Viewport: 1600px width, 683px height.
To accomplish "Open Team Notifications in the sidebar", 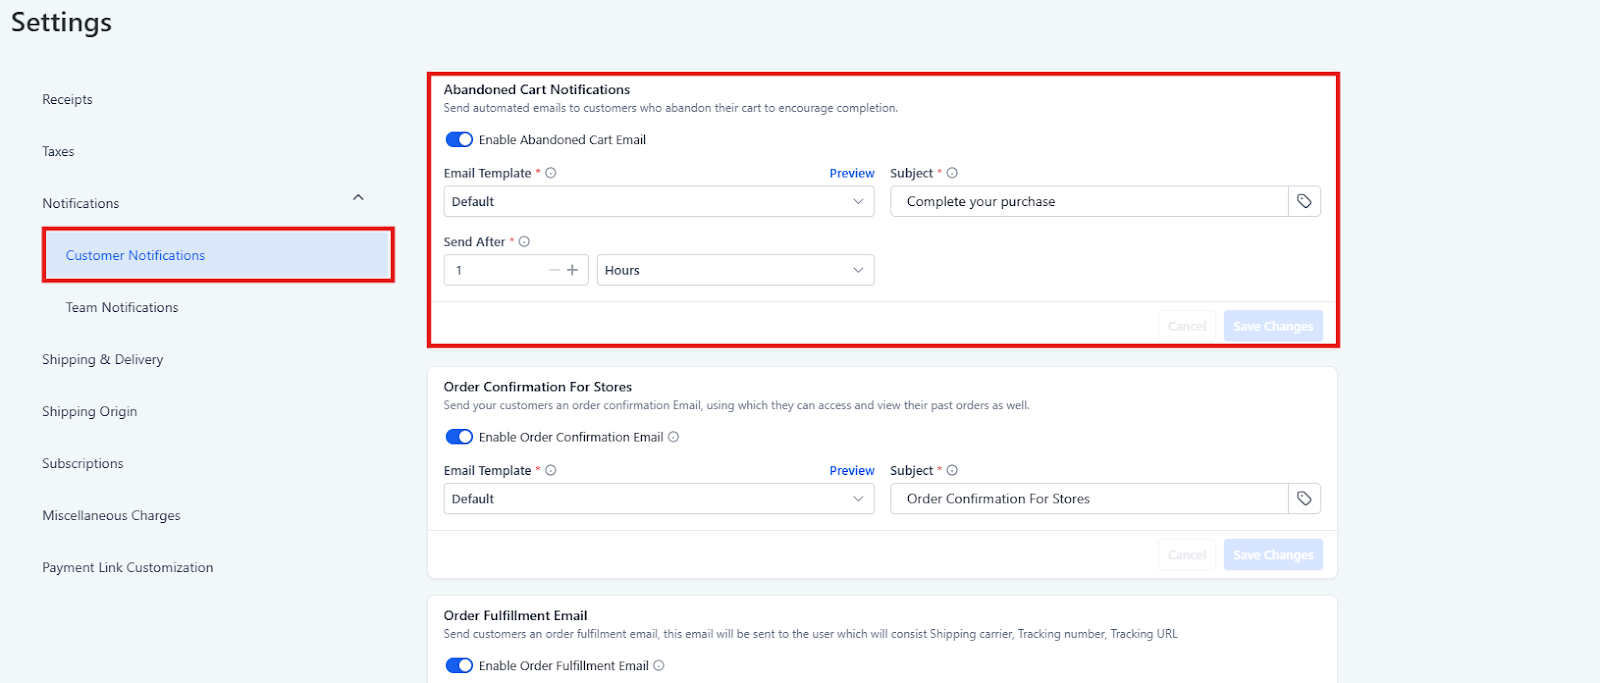I will [122, 308].
